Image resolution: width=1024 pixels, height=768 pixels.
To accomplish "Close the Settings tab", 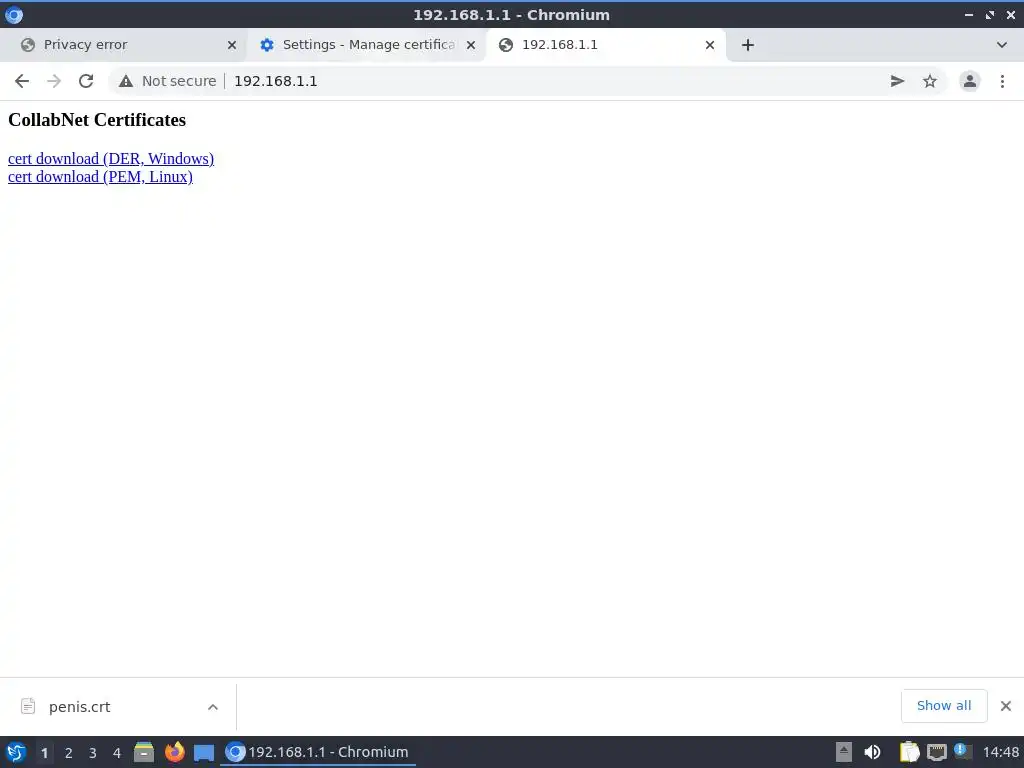I will (471, 45).
